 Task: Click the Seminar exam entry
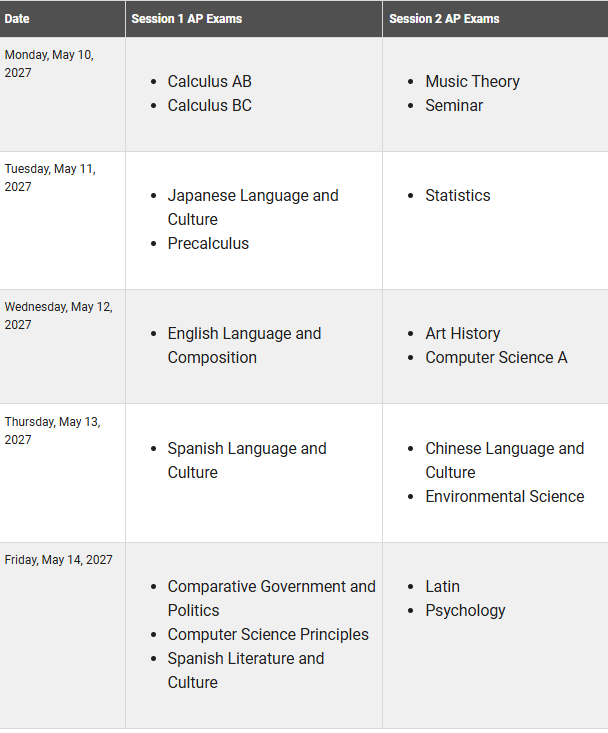tap(454, 105)
